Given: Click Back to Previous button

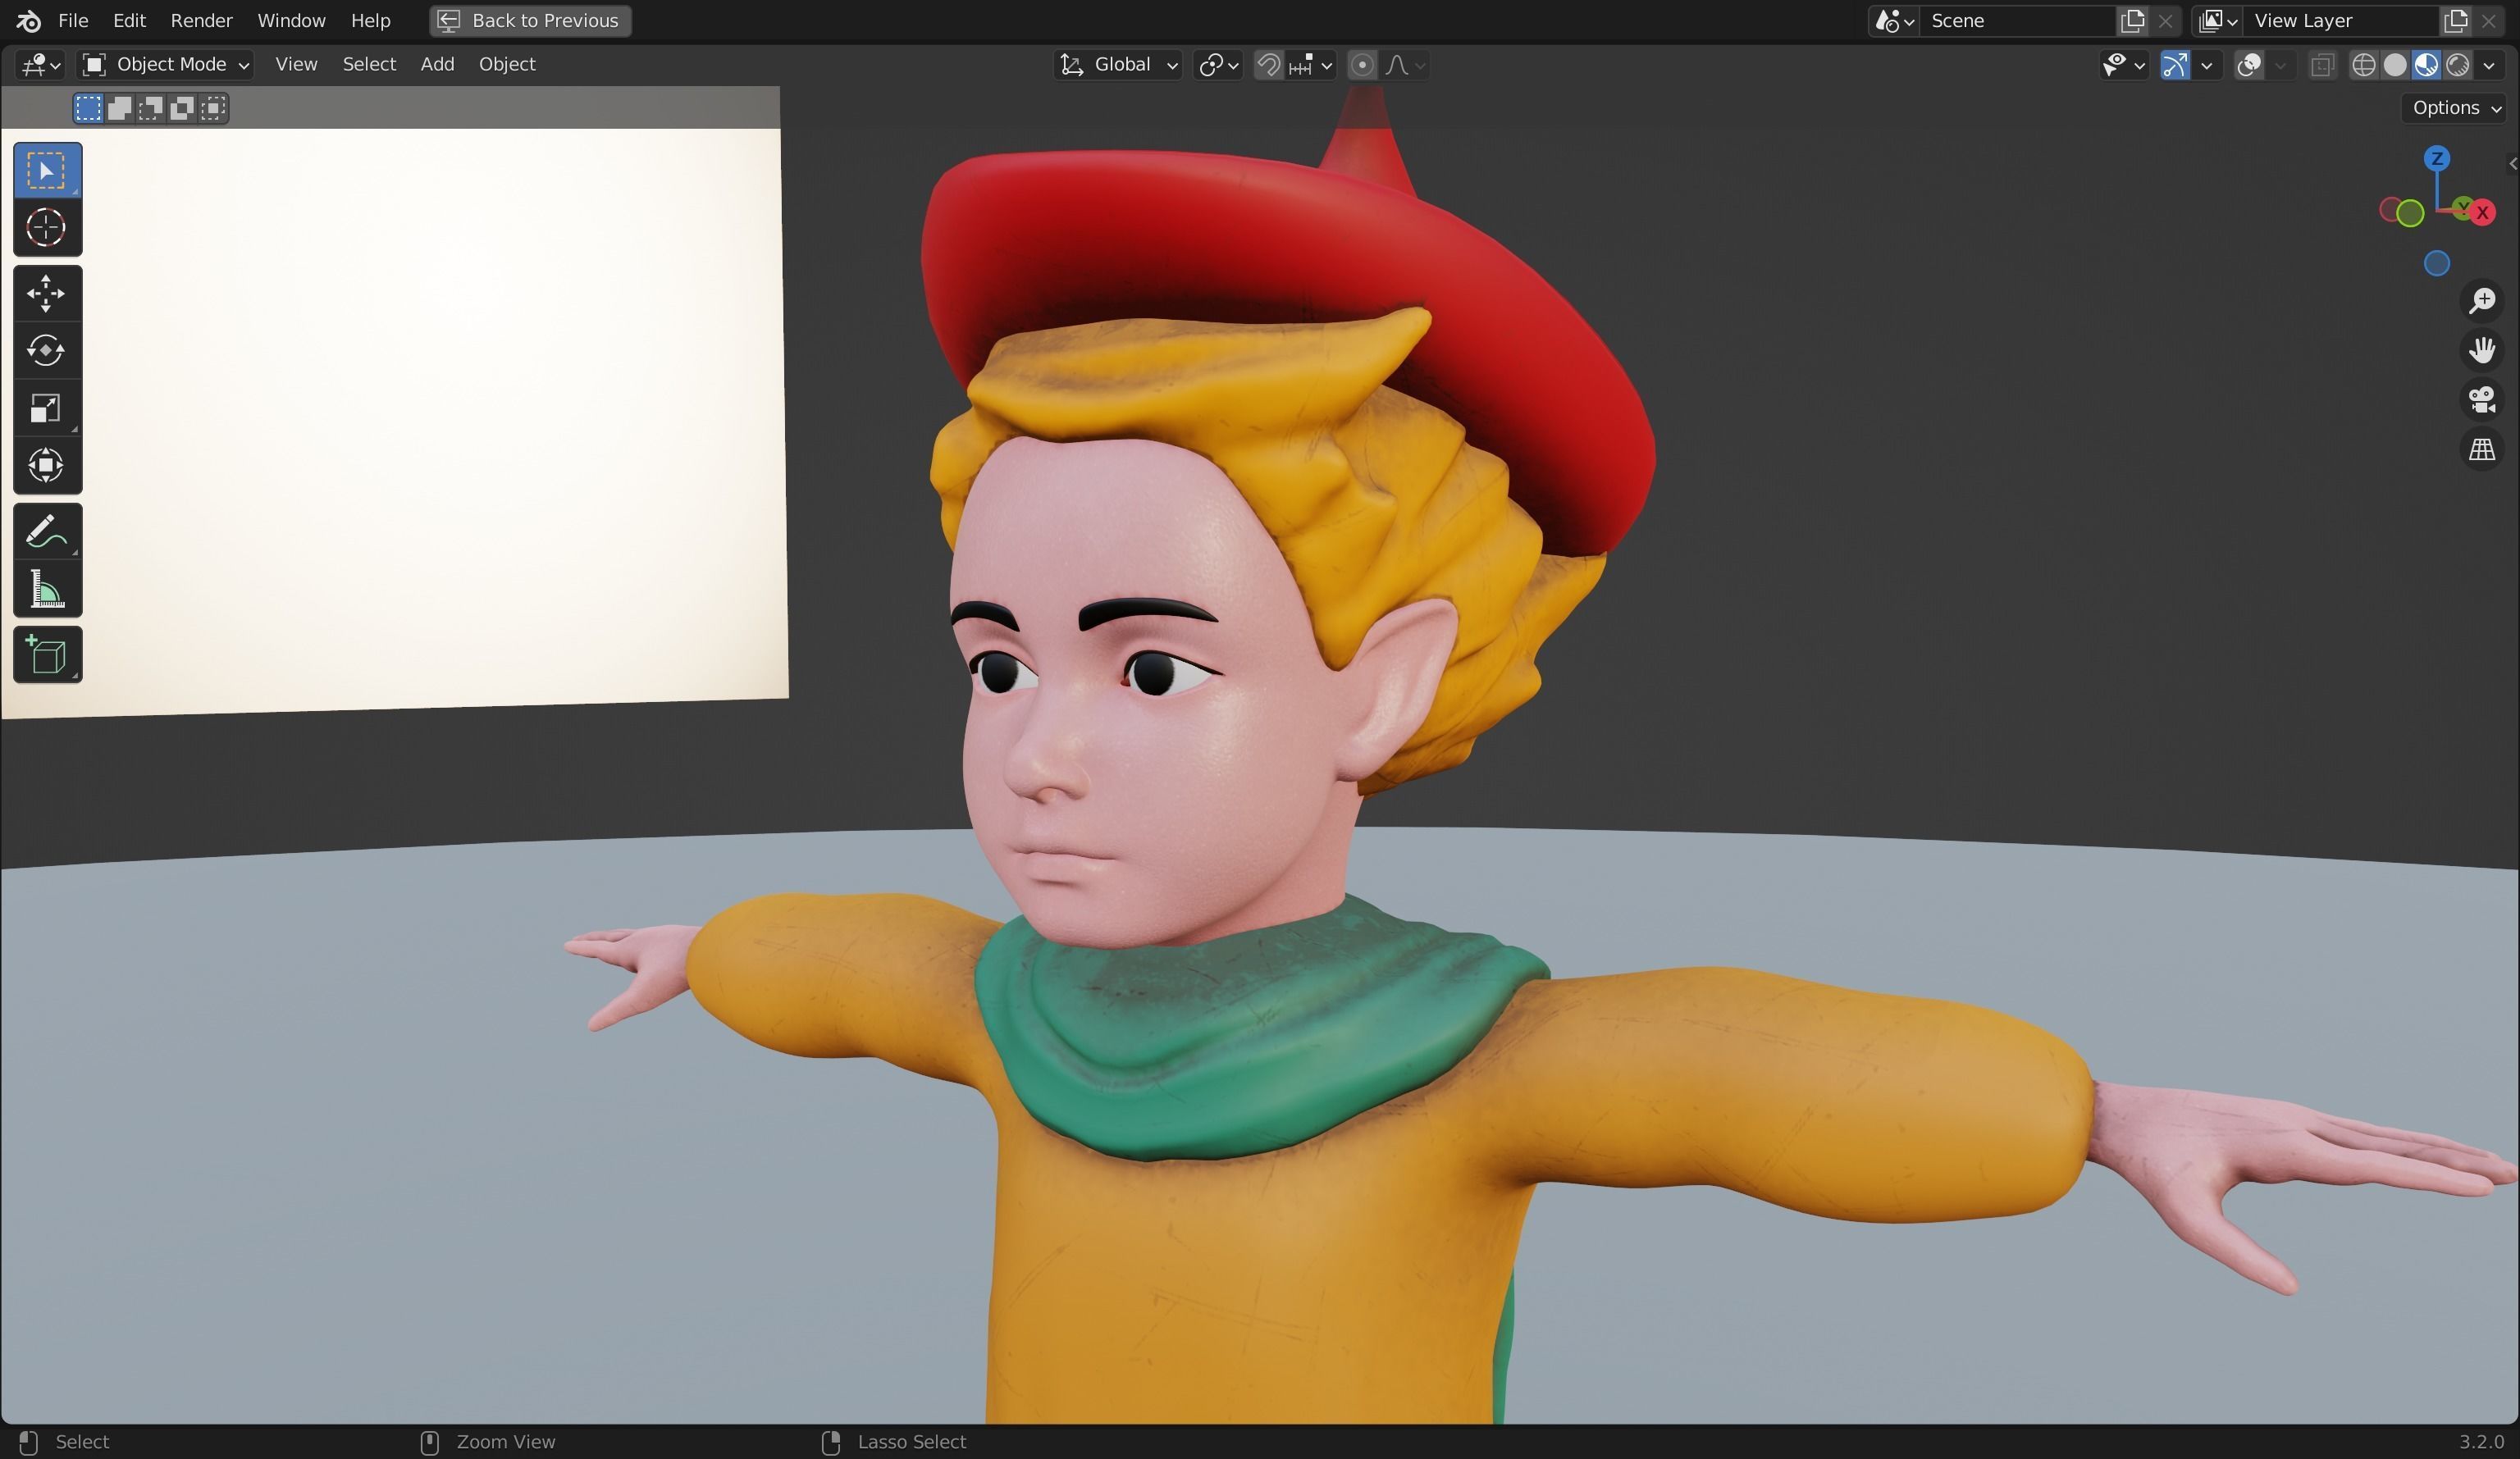Looking at the screenshot, I should [530, 20].
